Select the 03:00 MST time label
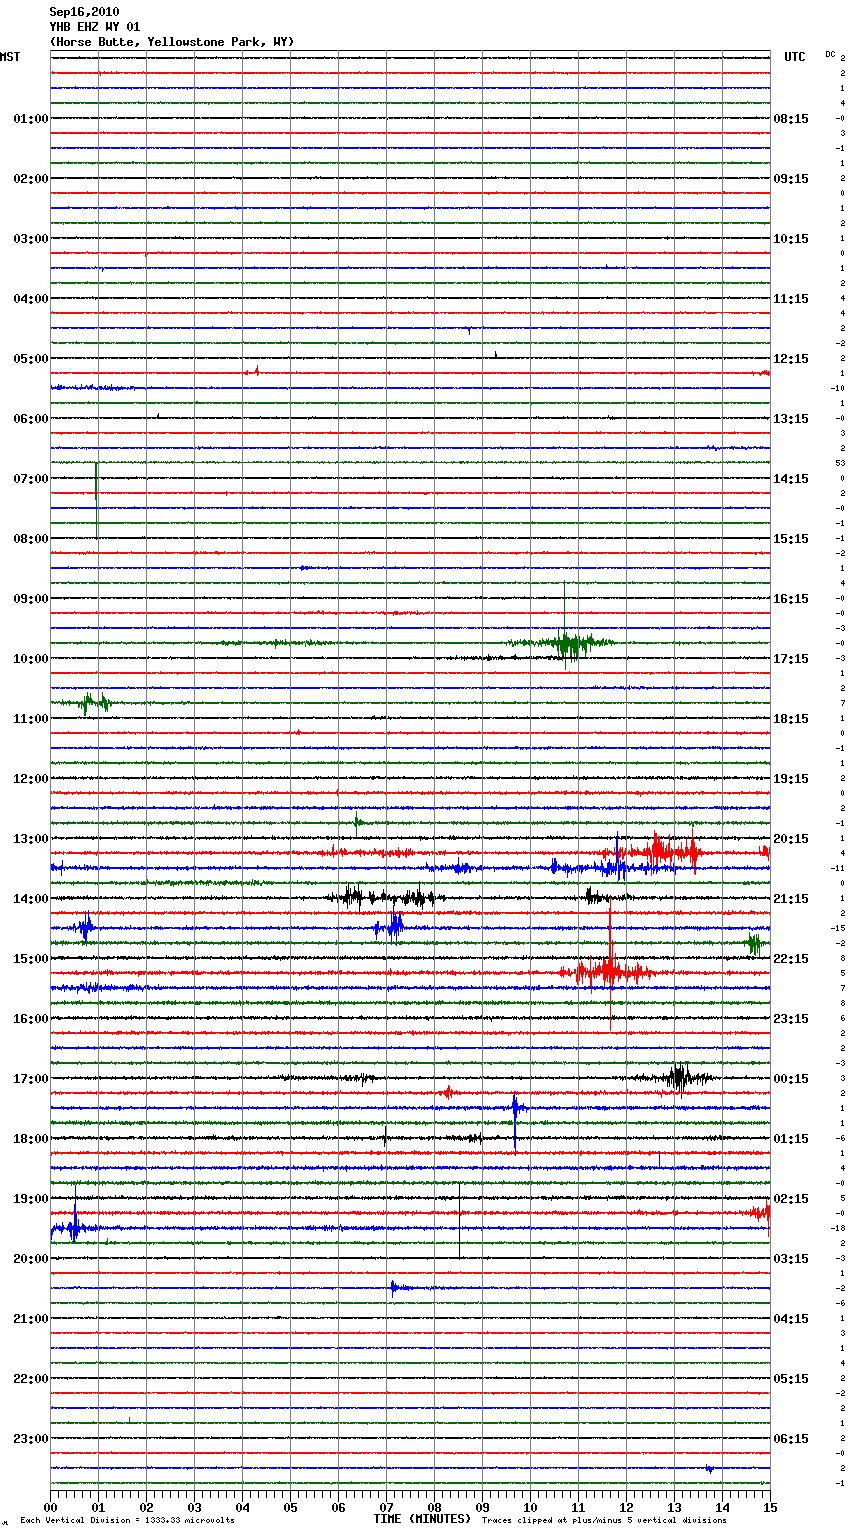Viewport: 850px width, 1534px height. point(30,239)
